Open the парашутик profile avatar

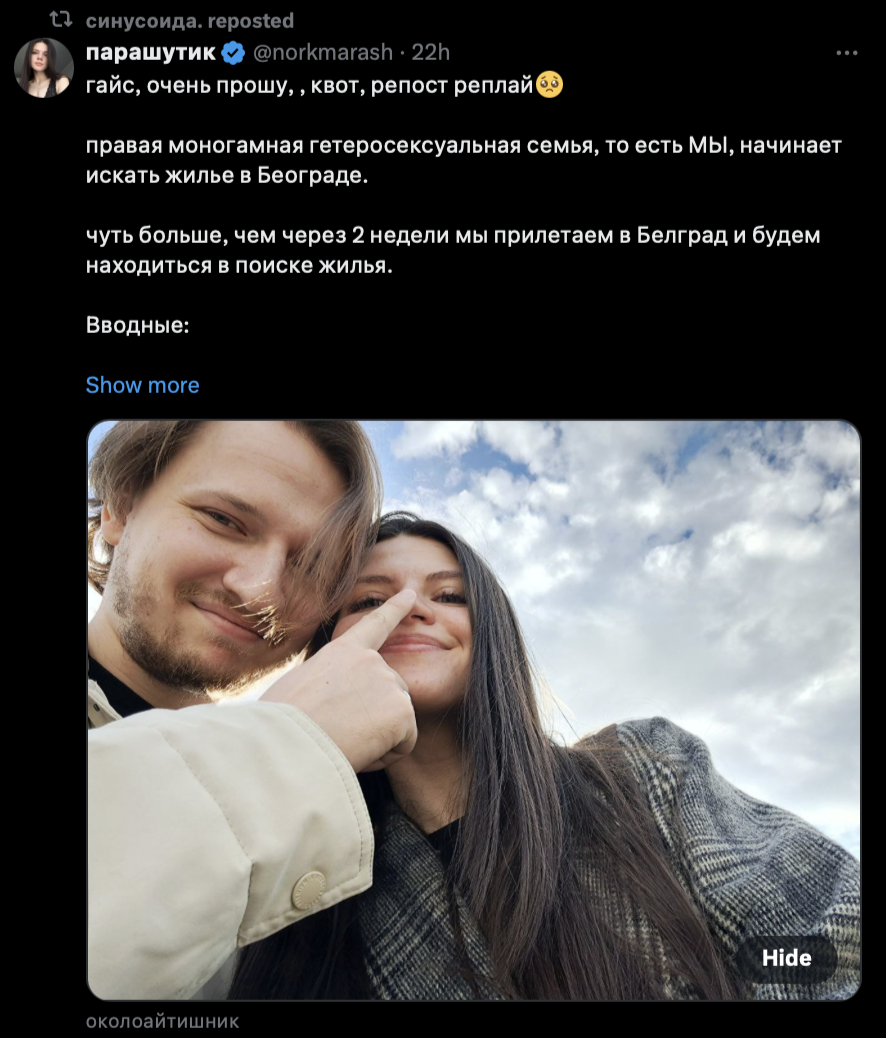click(44, 68)
